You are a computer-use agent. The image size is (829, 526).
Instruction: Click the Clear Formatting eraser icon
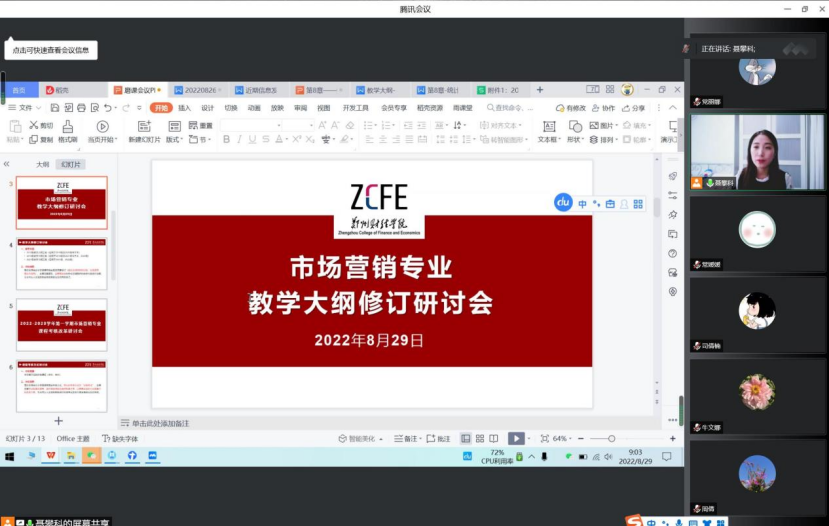(349, 125)
